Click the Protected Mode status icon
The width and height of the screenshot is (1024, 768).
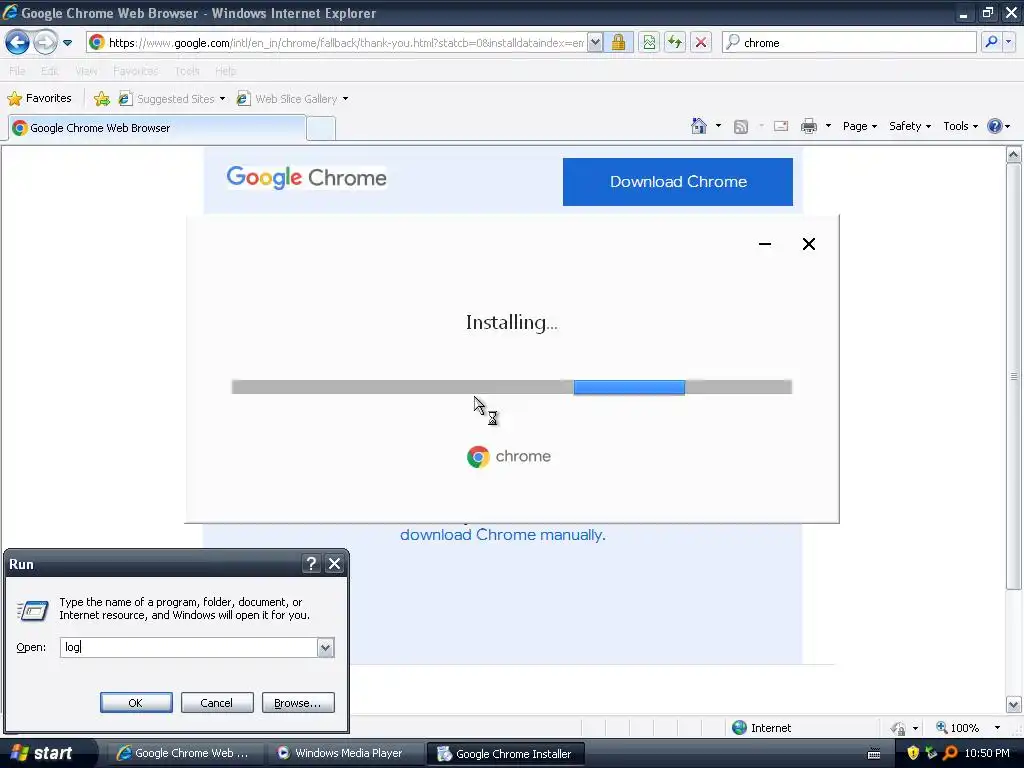899,728
